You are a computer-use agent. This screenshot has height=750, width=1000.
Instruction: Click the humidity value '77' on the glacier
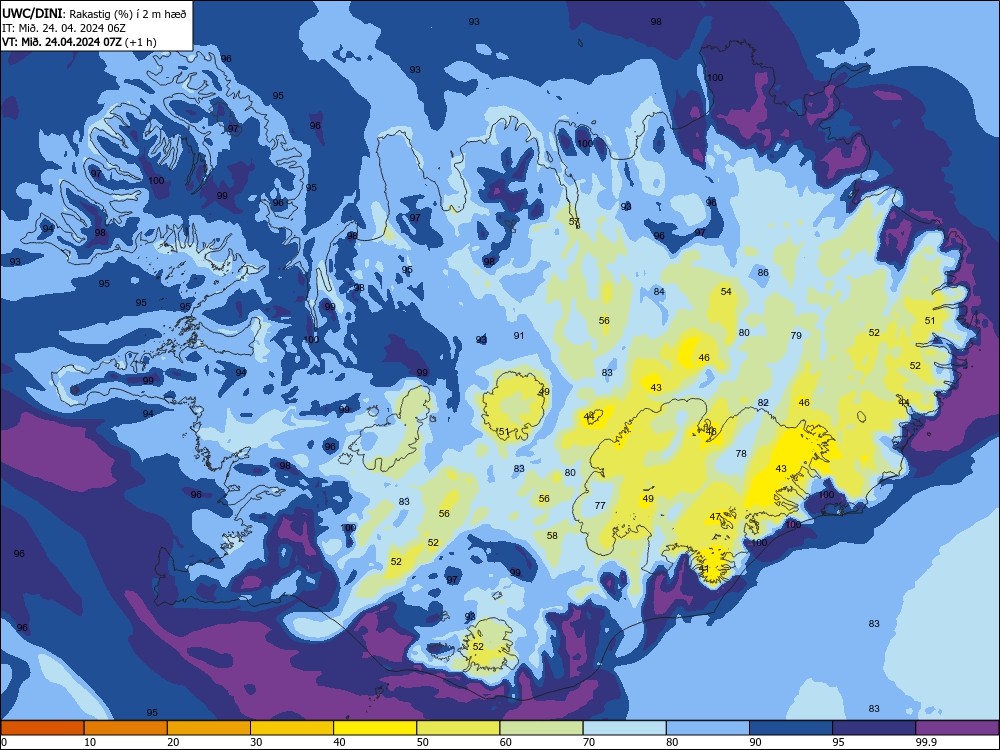click(x=599, y=505)
